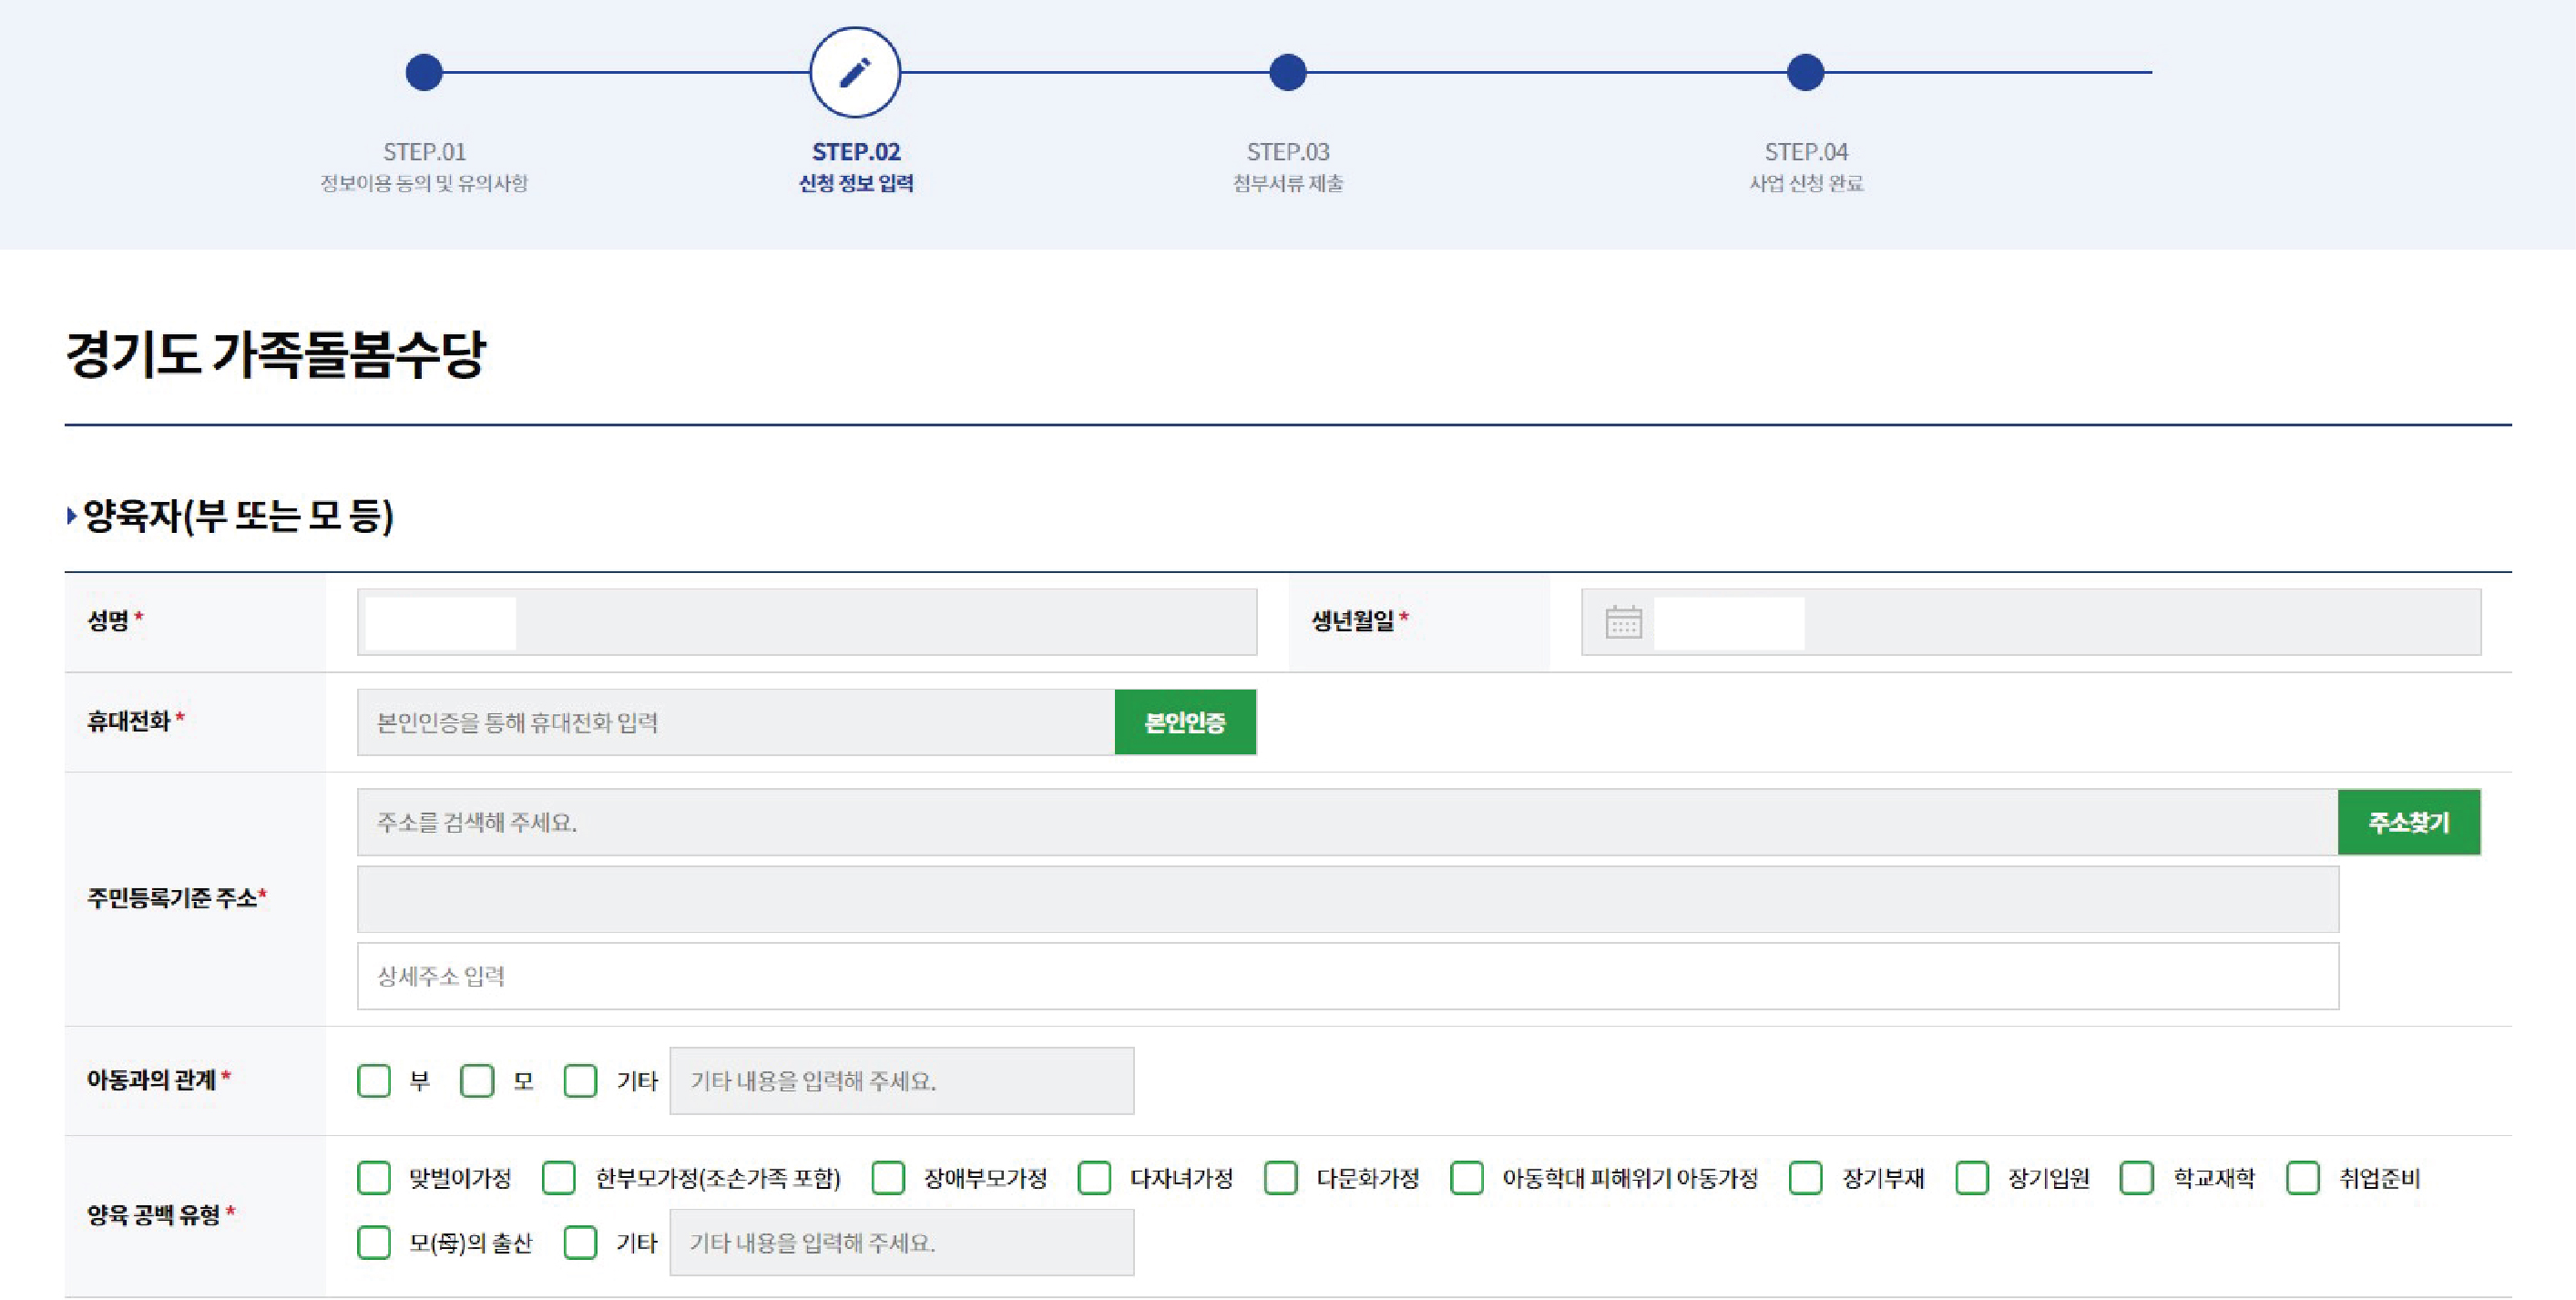
Task: Tick the 취업준비 checkbox
Action: (2303, 1178)
